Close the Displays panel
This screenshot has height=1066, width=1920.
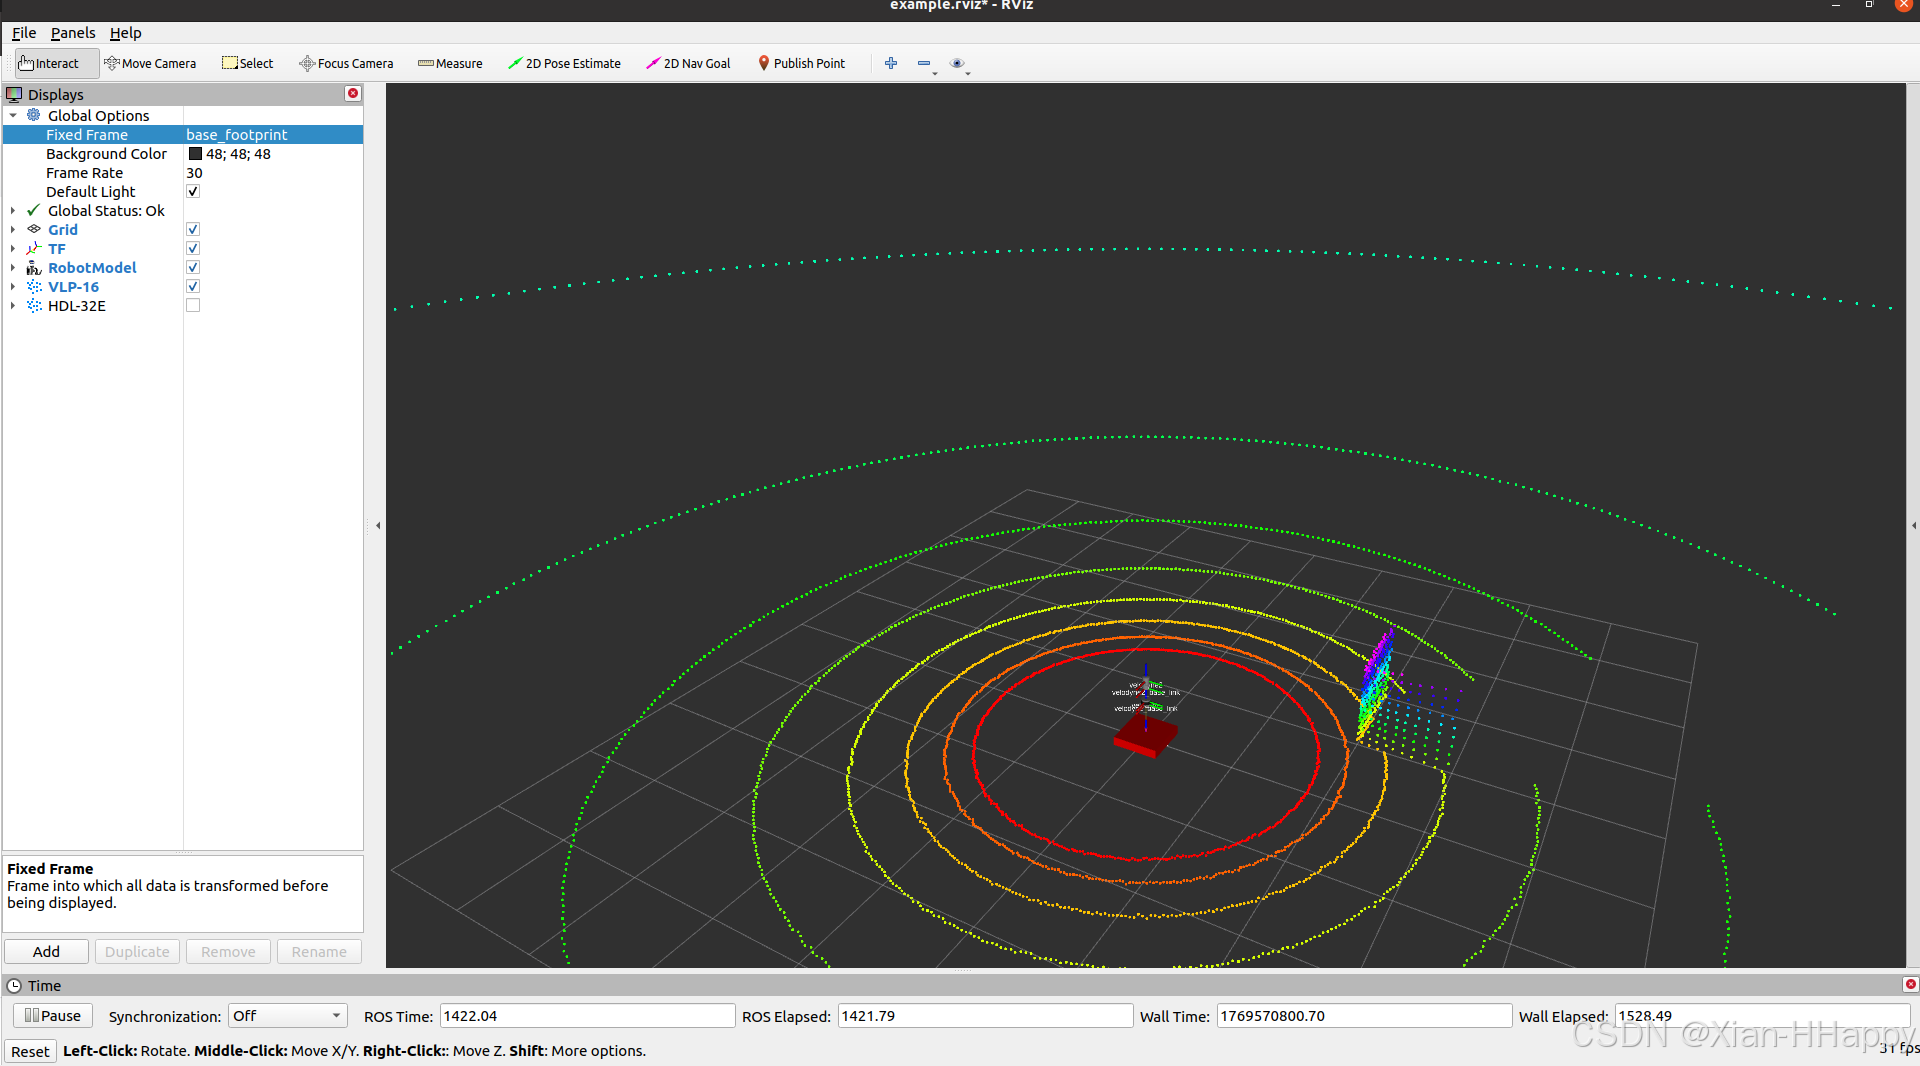pyautogui.click(x=353, y=93)
